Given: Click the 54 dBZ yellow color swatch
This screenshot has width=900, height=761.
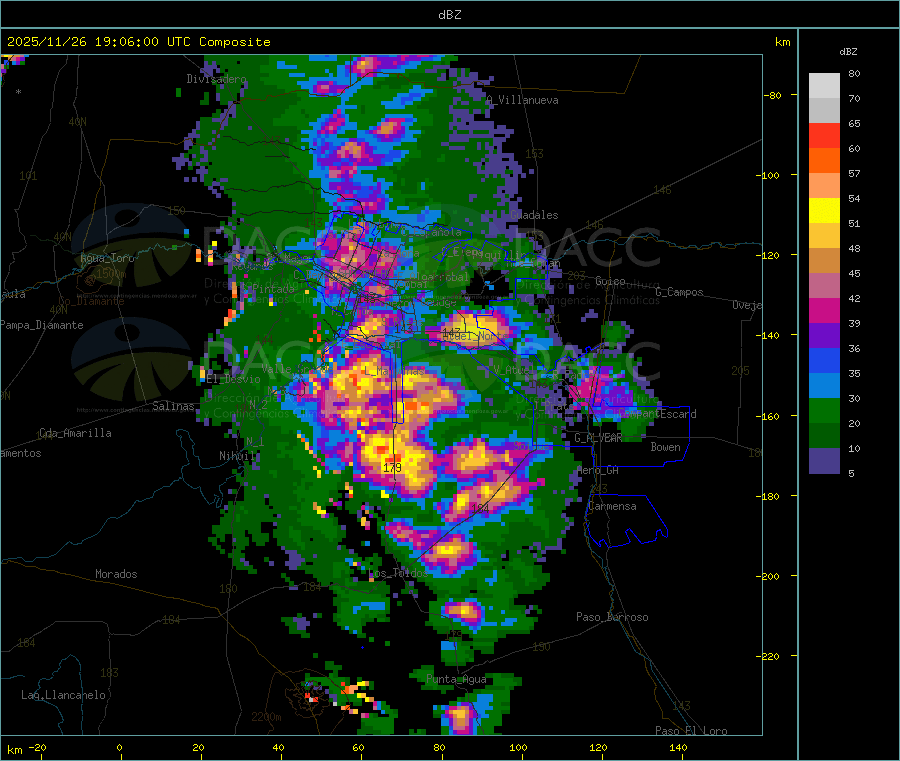Looking at the screenshot, I should (x=824, y=211).
